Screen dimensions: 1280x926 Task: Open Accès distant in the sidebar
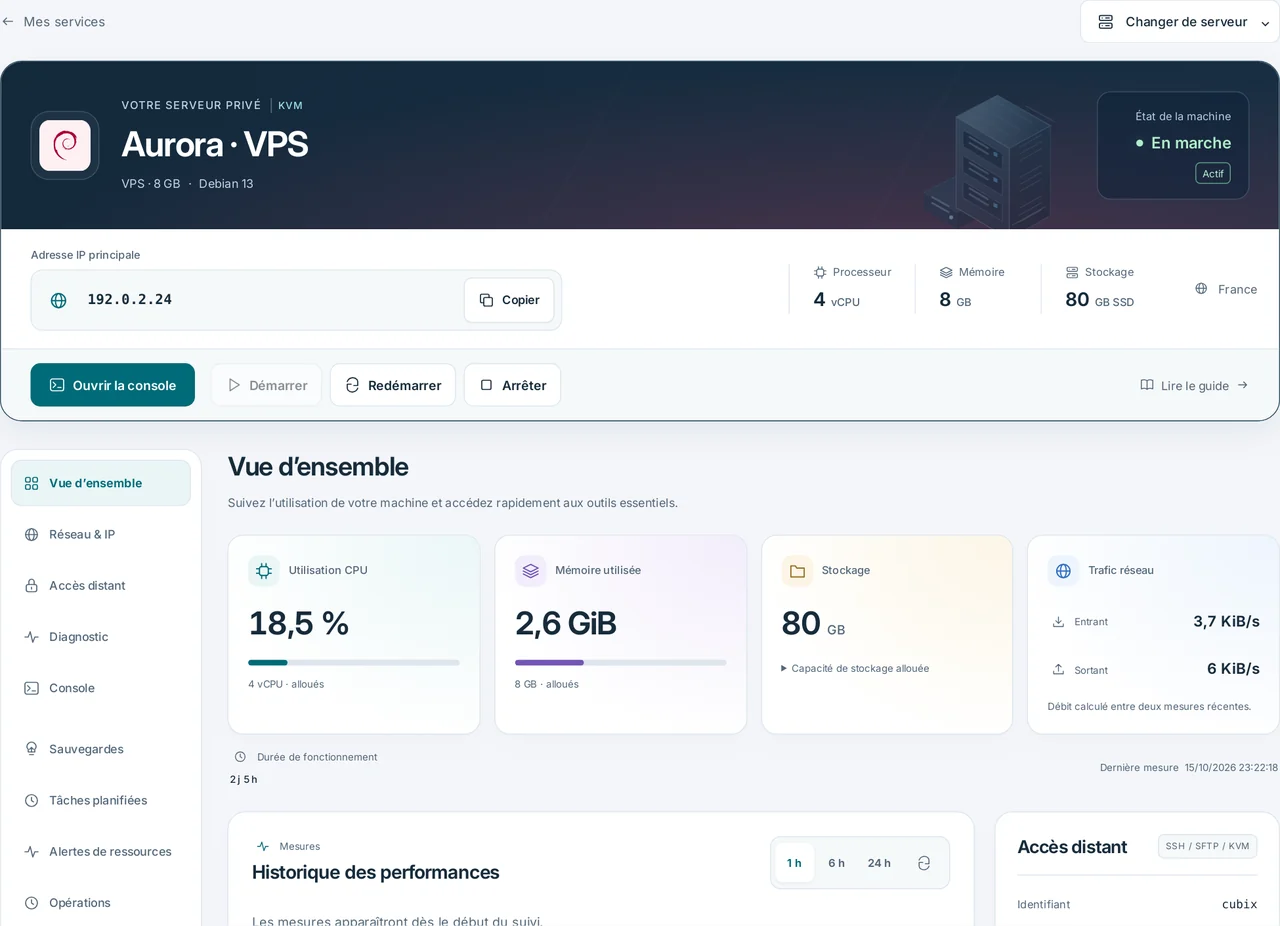[101, 585]
